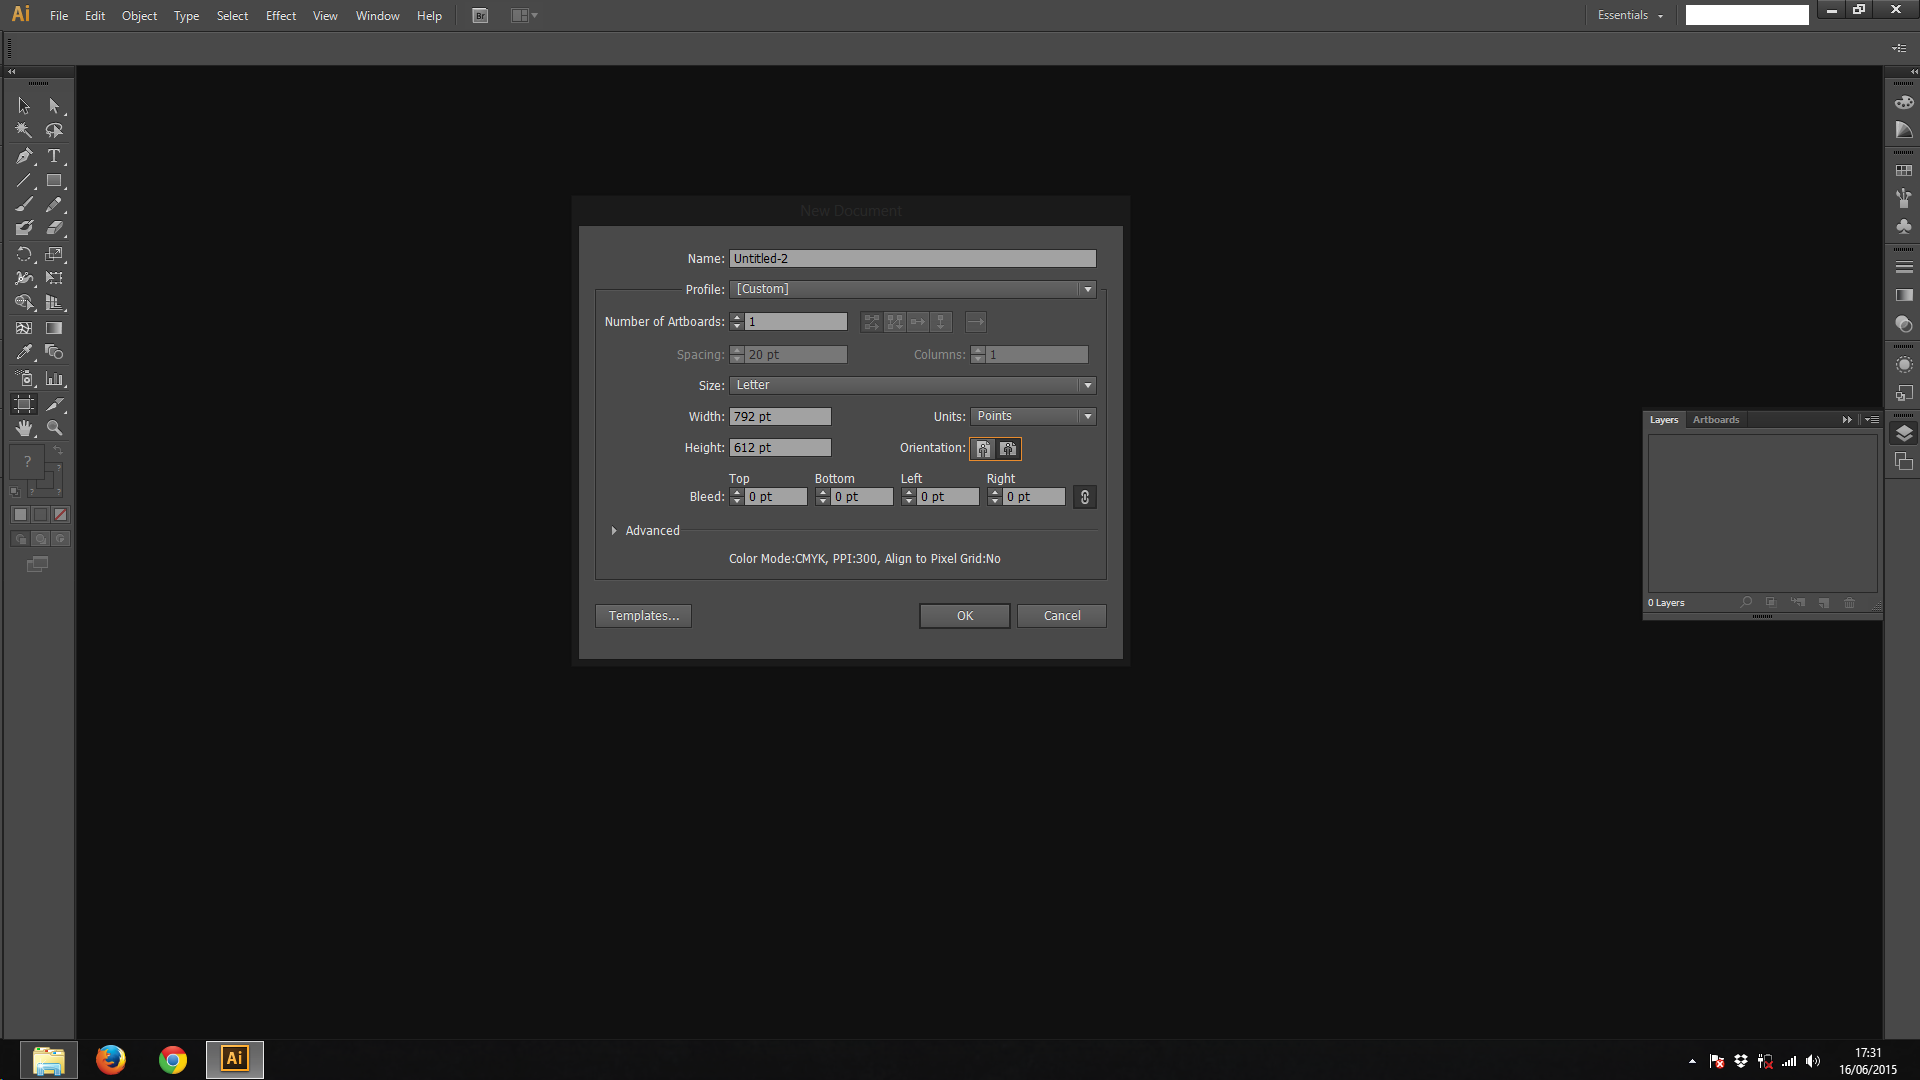This screenshot has width=1920, height=1080.
Task: Click the OK button
Action: pyautogui.click(x=965, y=616)
